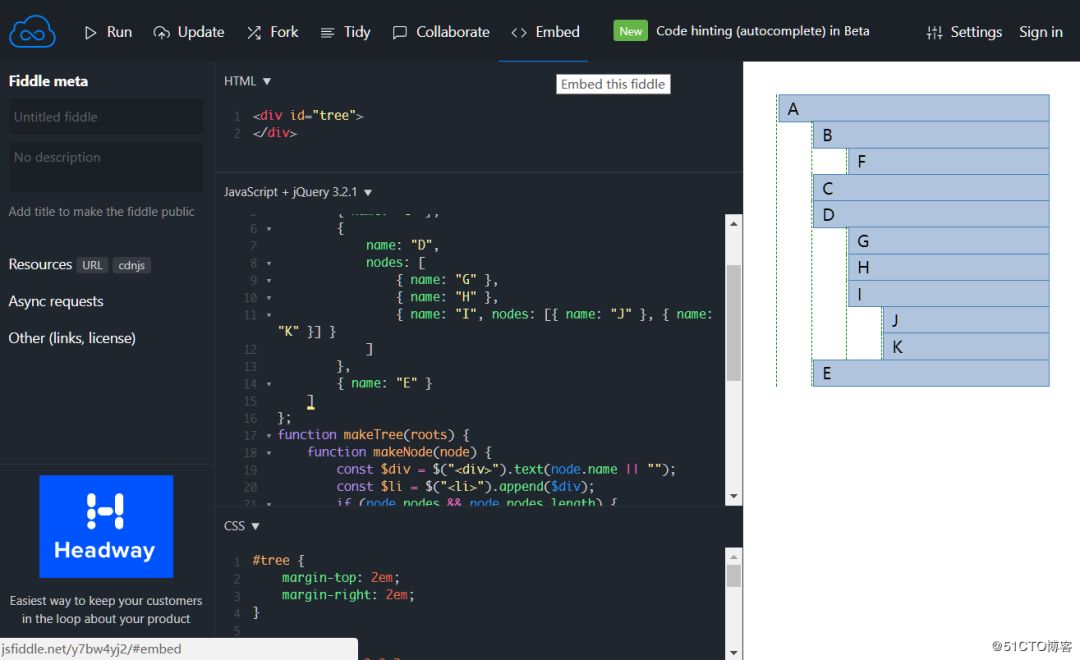
Task: Click tree node B in result
Action: [931, 135]
